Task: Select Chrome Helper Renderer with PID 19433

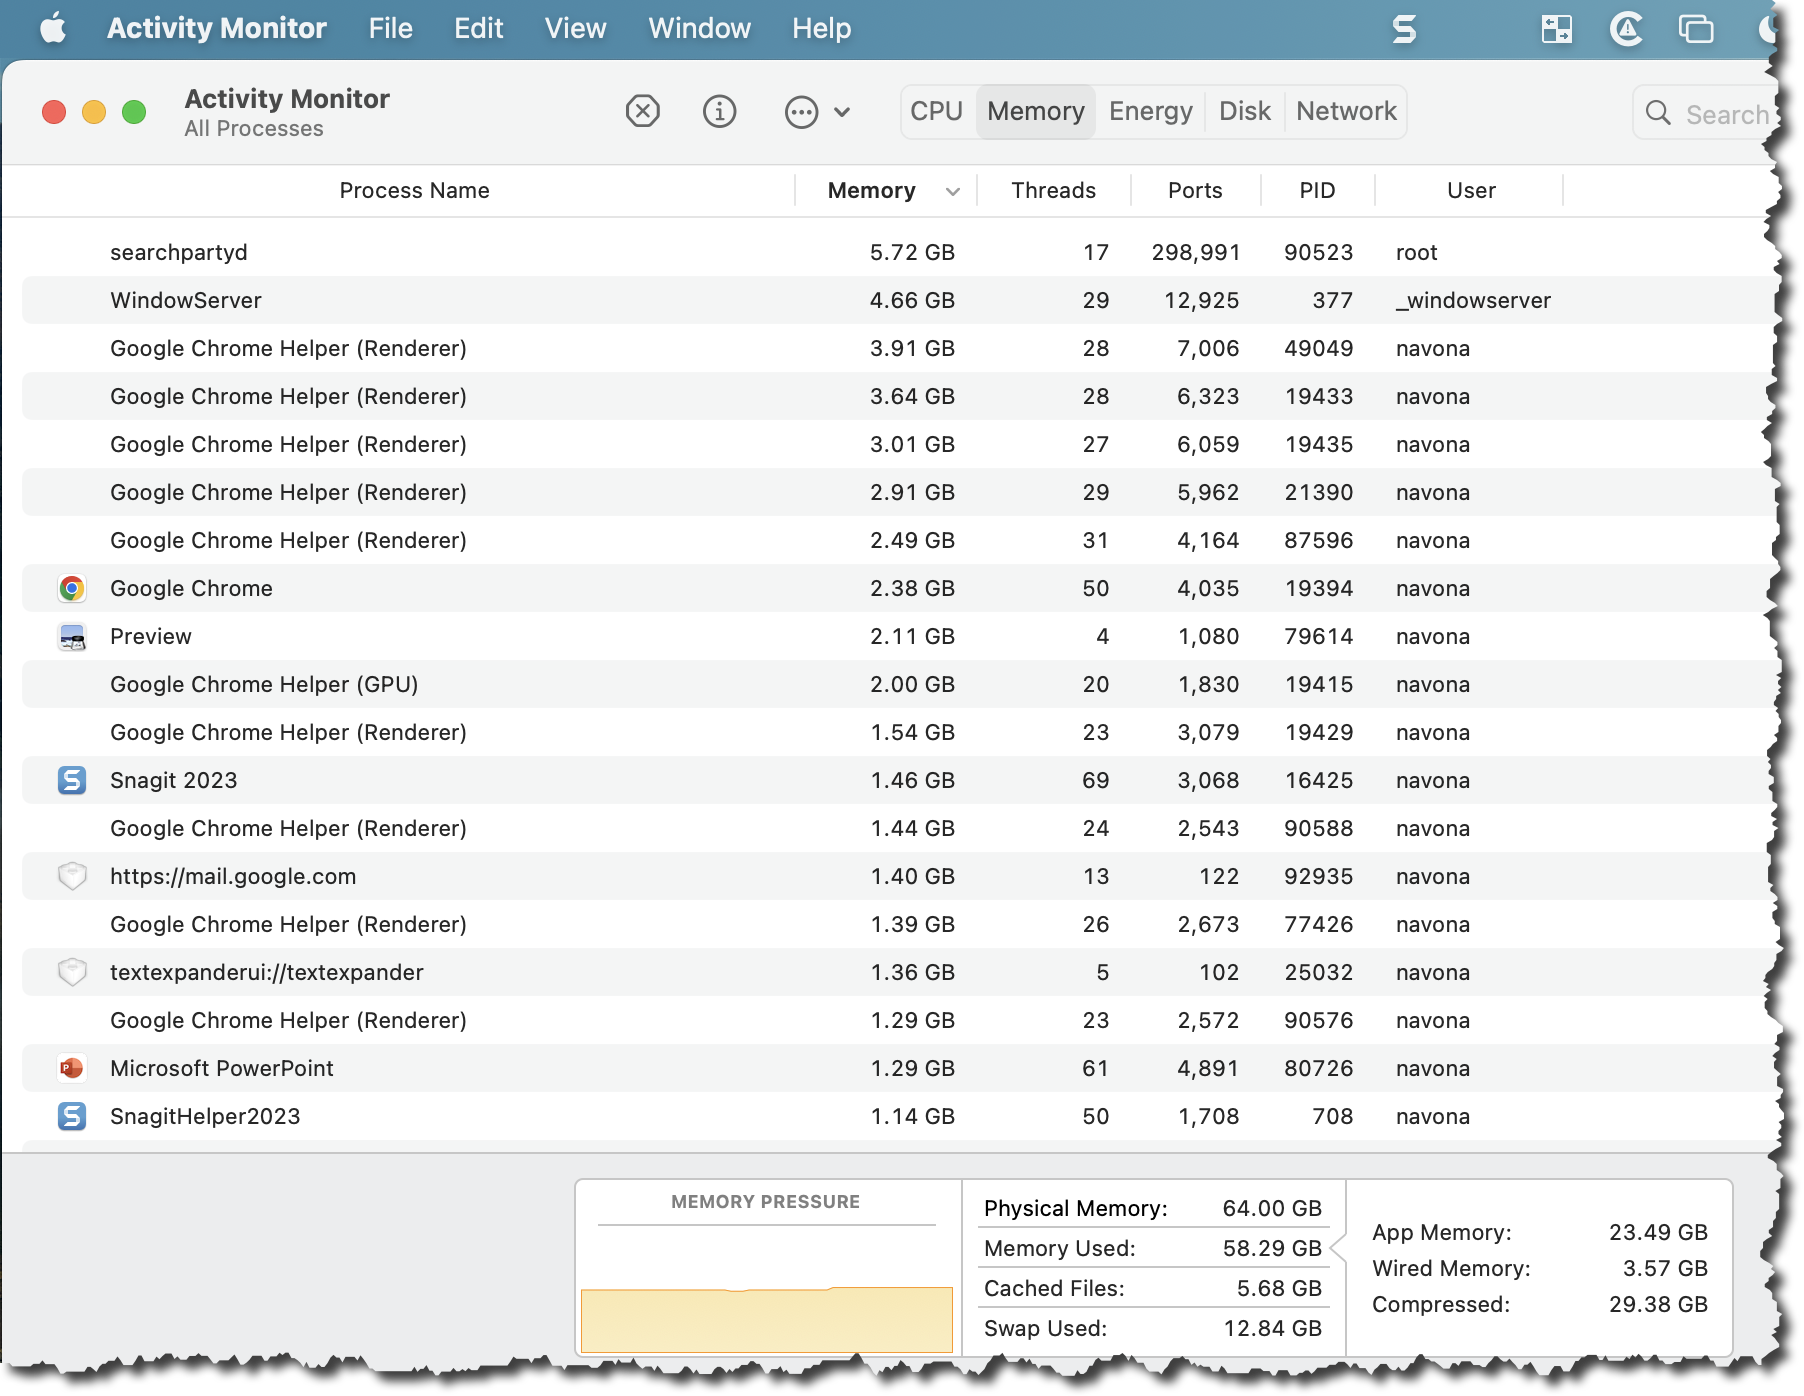Action: [896, 396]
